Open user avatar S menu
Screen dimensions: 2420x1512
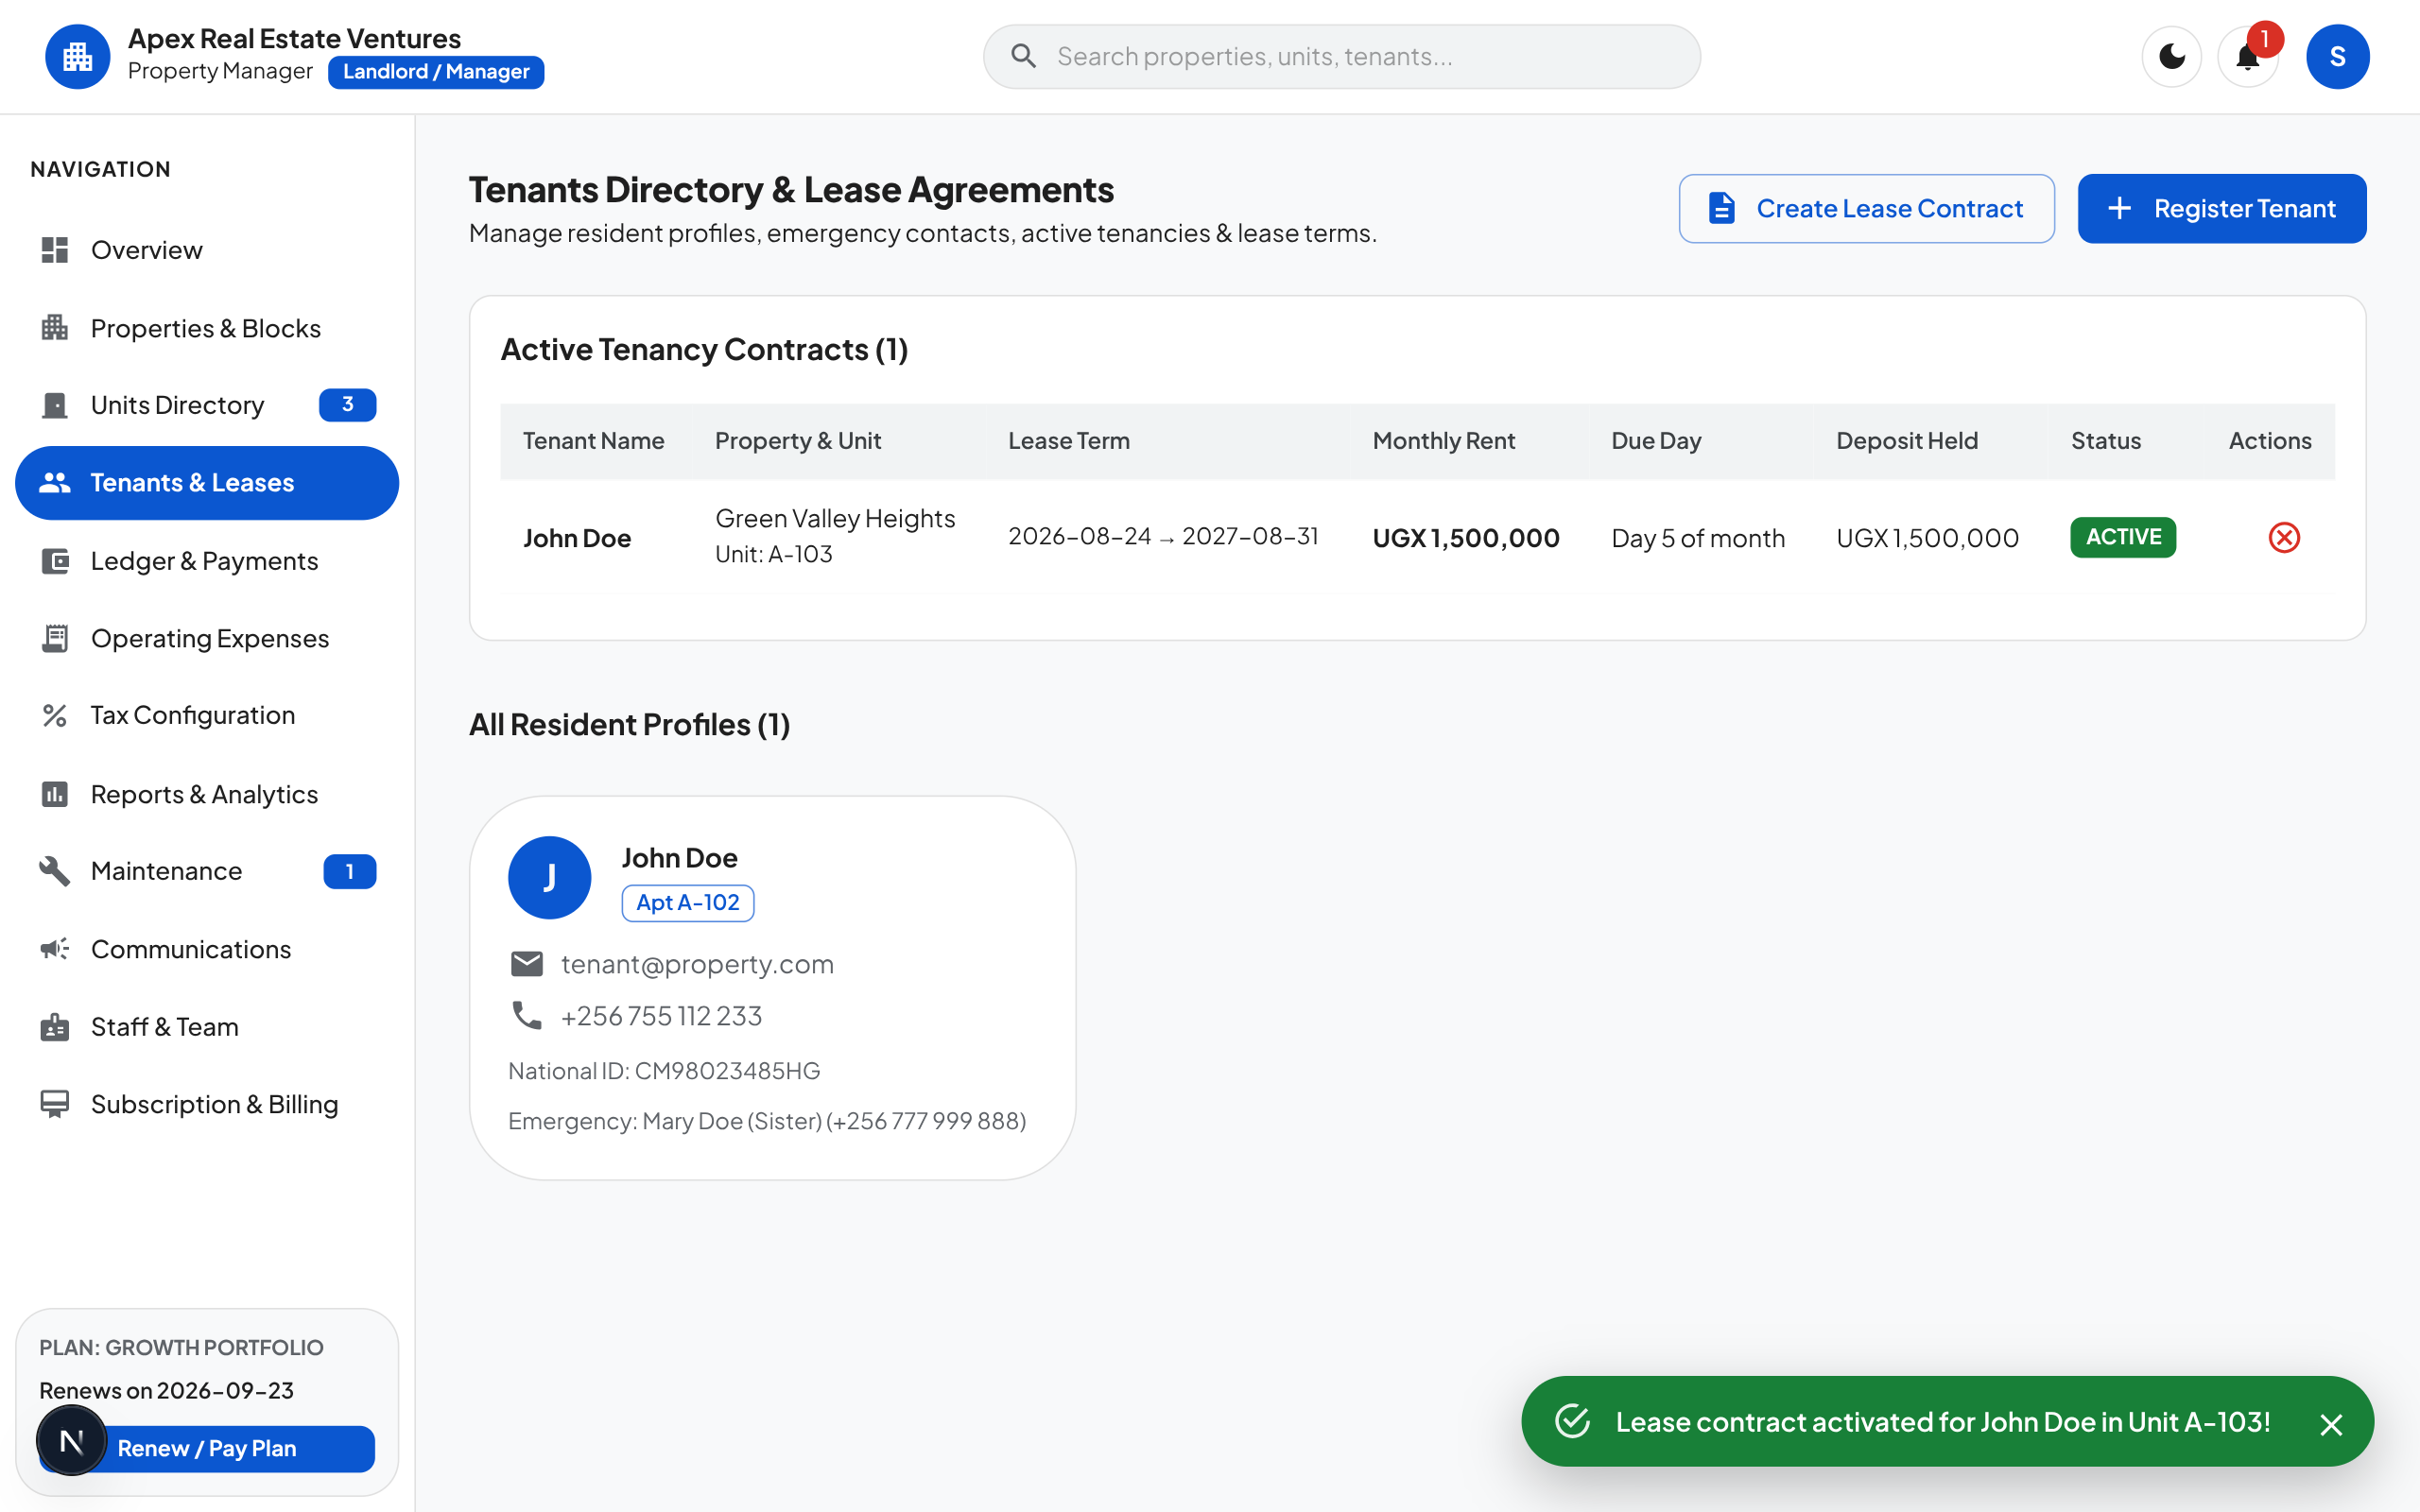pos(2337,57)
